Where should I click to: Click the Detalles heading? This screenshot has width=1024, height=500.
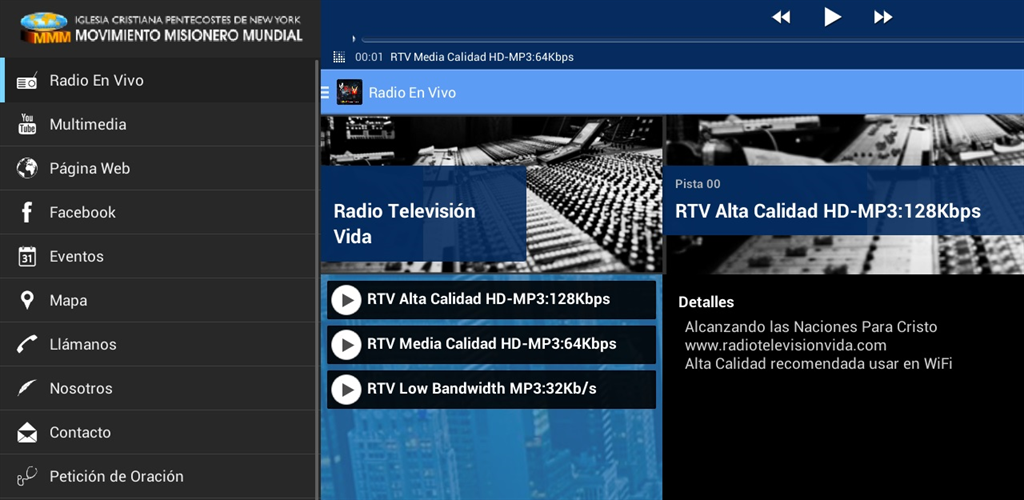(706, 302)
